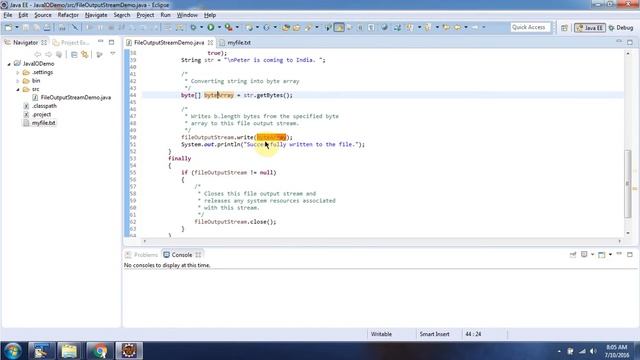Switch to the Project Explorer tab

71,42
